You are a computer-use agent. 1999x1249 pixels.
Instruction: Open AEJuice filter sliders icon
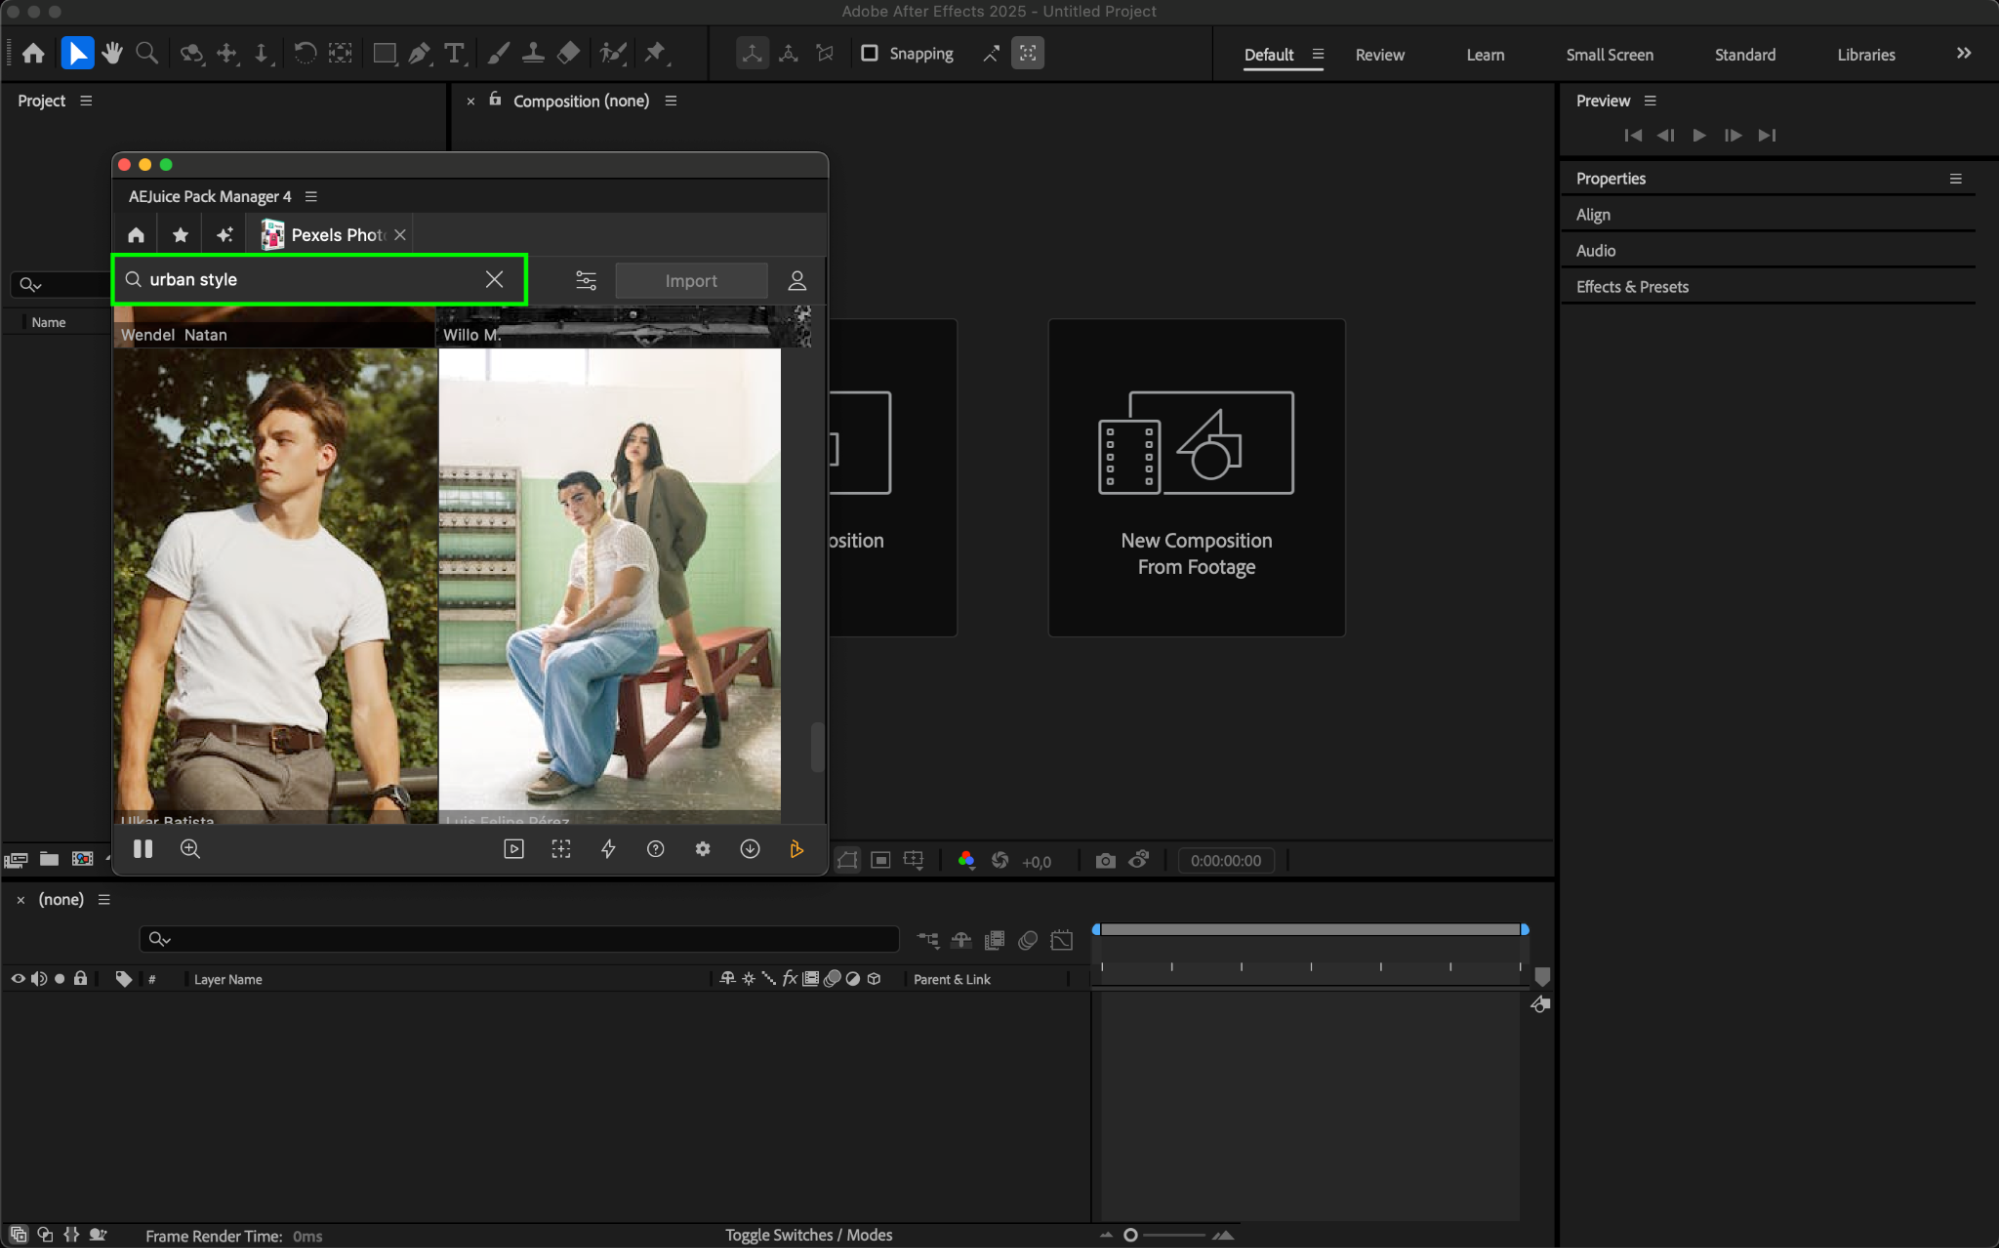coord(586,281)
